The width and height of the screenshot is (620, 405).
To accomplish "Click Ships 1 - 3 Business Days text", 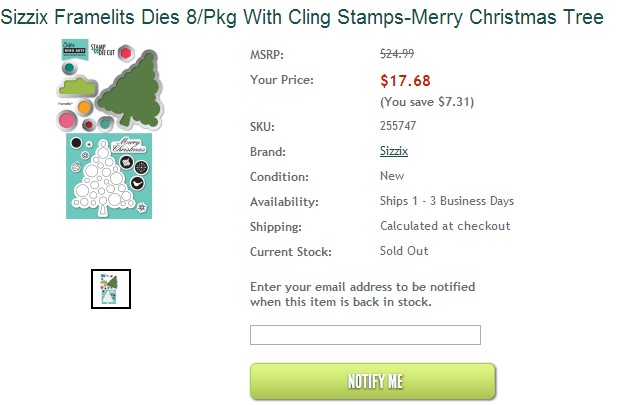I will pyautogui.click(x=447, y=201).
